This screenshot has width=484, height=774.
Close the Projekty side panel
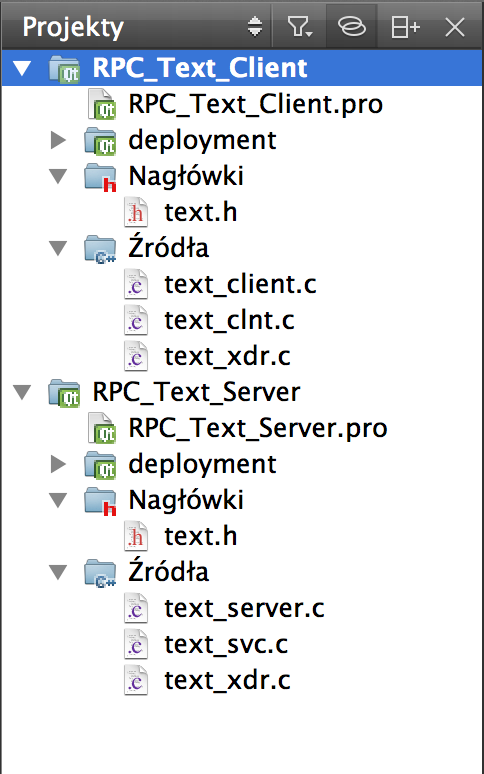pos(454,27)
